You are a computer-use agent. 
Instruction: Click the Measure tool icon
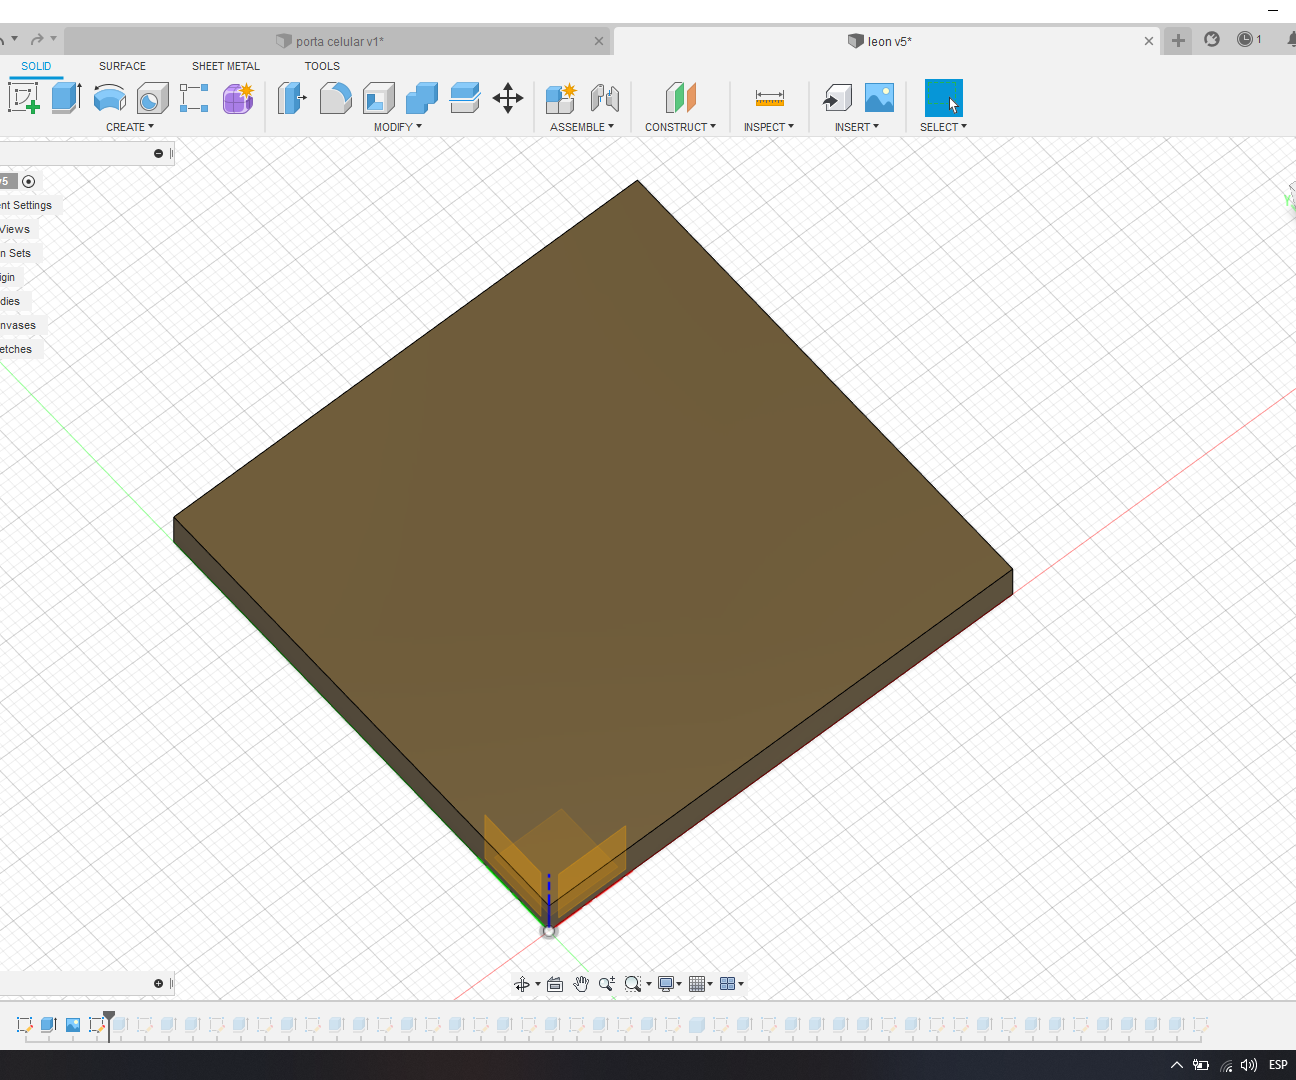click(x=769, y=98)
